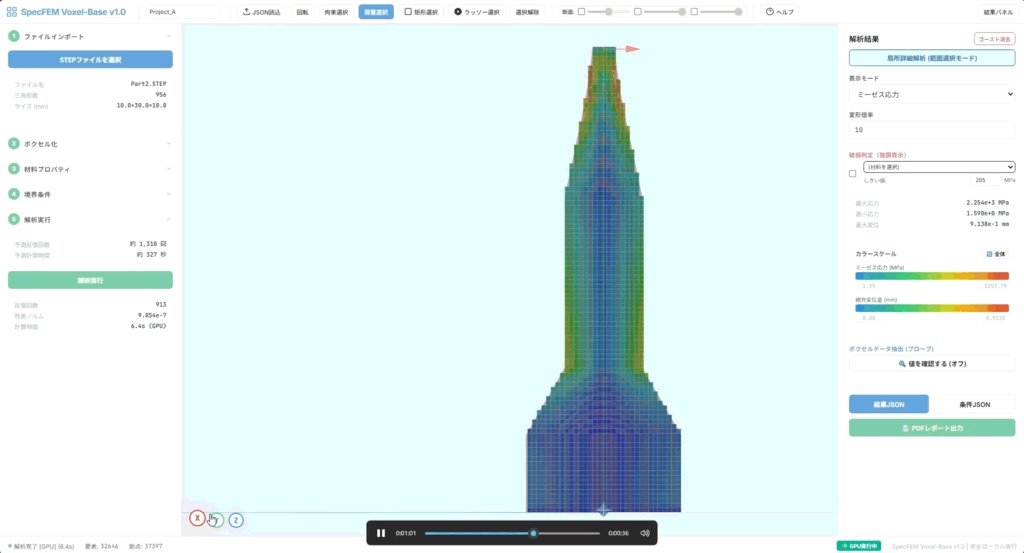Viewport: 1024px width, 553px height.
Task: Click the SpecFEM Voxel-Base logo icon
Action: pos(12,12)
